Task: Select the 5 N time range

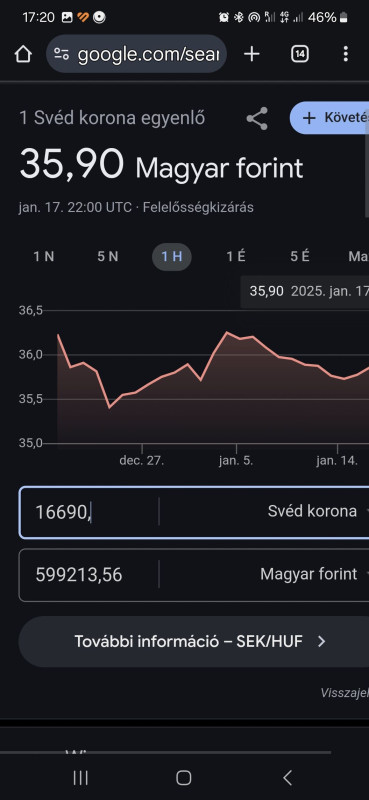Action: click(108, 257)
